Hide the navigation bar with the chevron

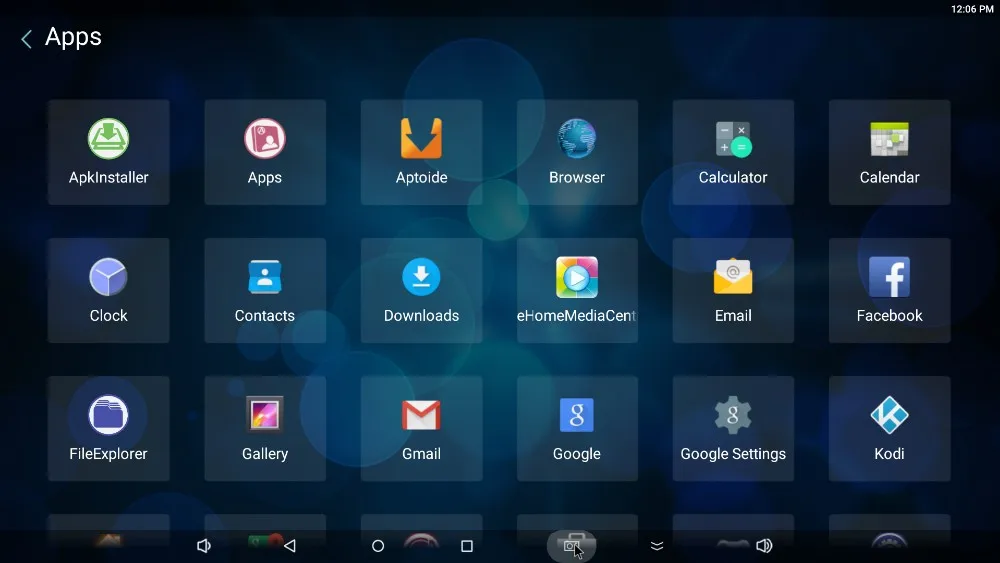coord(657,546)
